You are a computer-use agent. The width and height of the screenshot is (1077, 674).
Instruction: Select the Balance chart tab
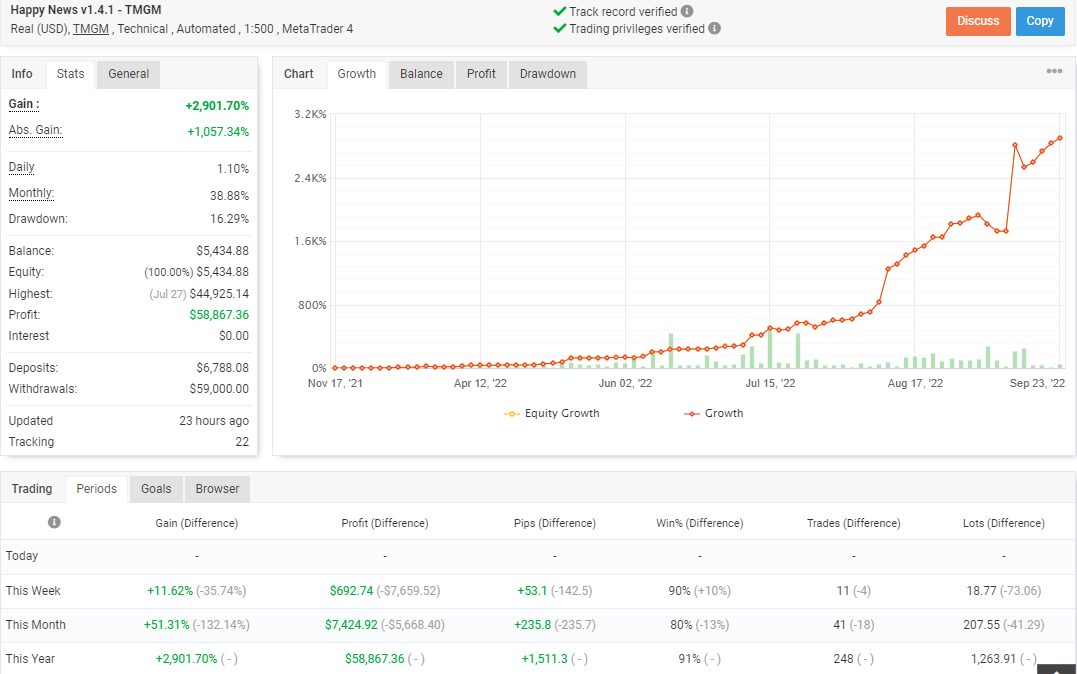(x=421, y=74)
